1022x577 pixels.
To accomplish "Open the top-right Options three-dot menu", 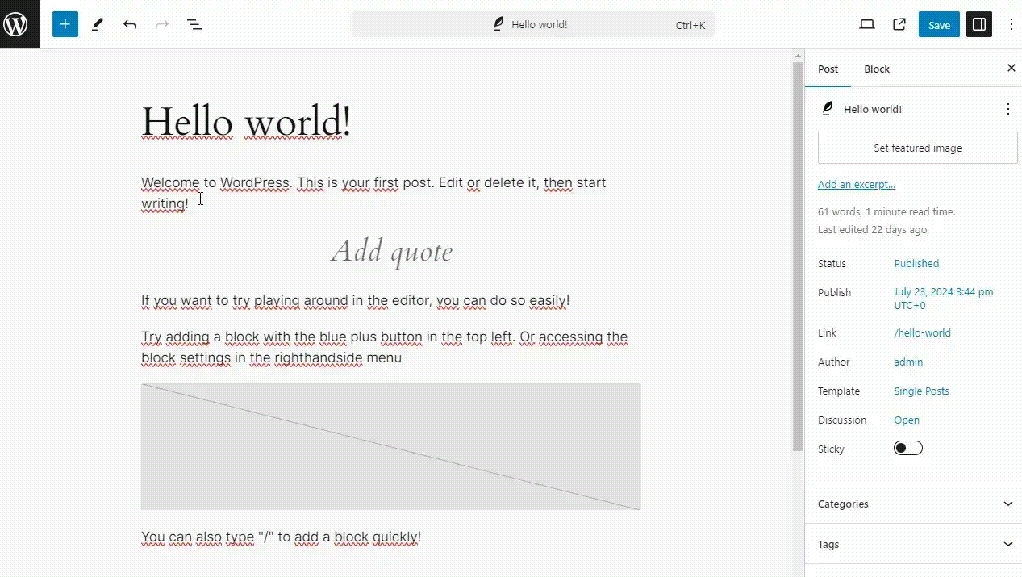I will coord(1012,24).
